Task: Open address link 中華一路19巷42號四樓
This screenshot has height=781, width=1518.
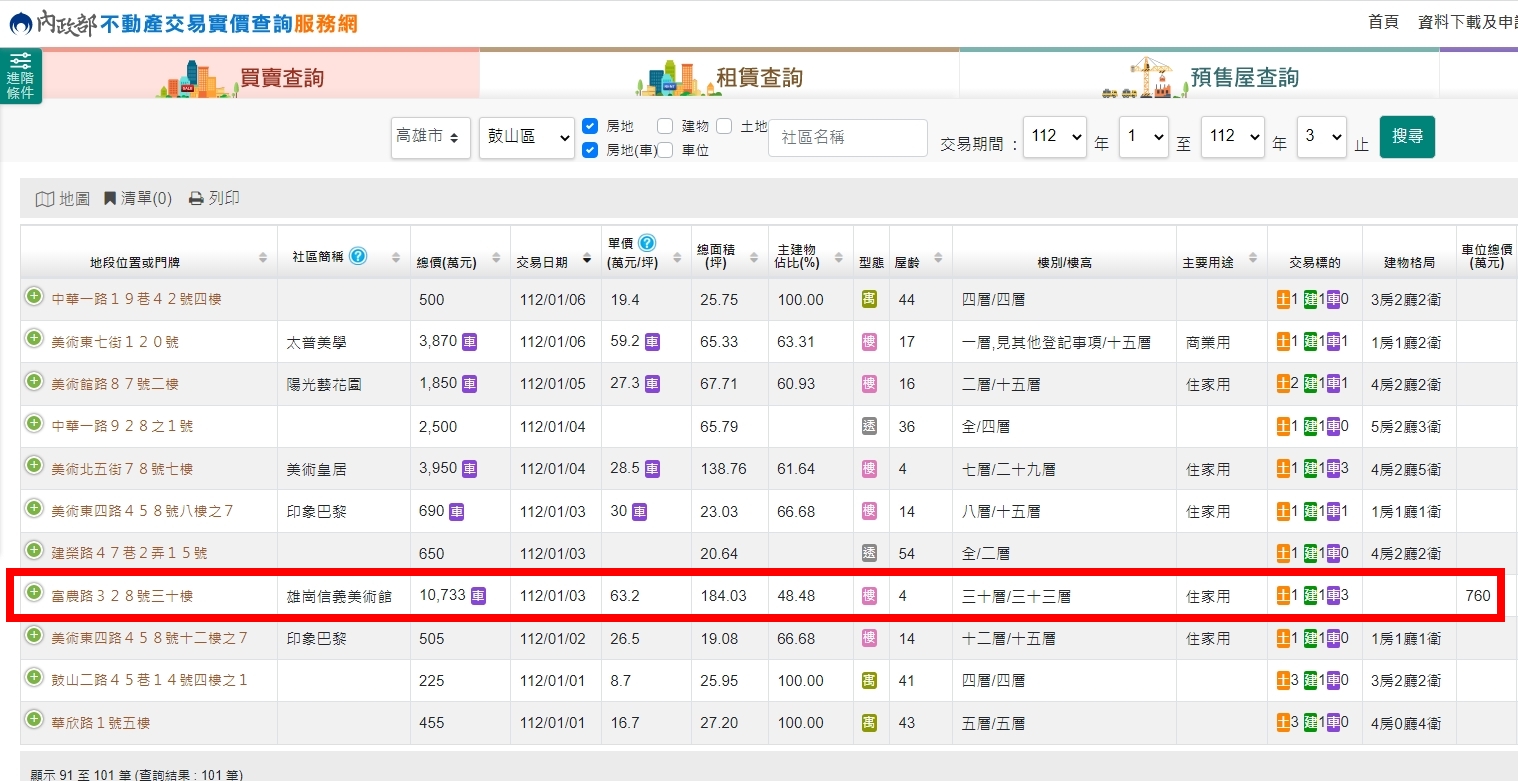Action: (x=137, y=300)
